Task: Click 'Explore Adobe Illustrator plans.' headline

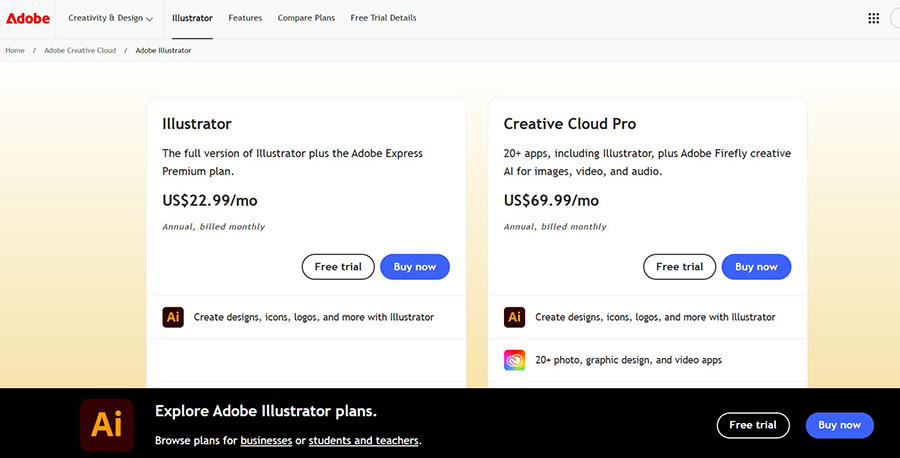Action: (266, 412)
